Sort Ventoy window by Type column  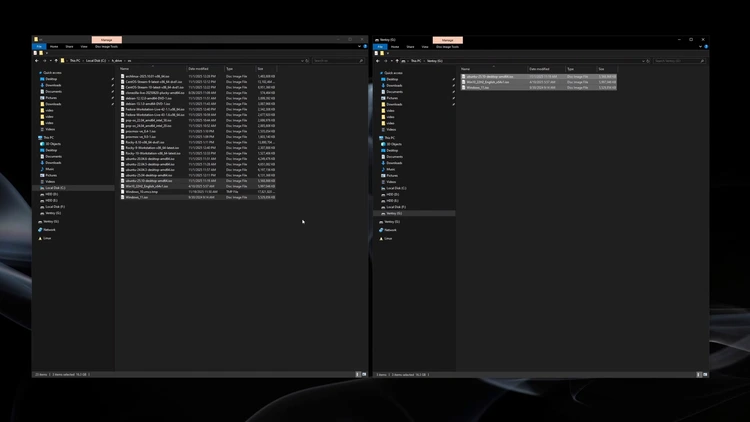point(581,69)
